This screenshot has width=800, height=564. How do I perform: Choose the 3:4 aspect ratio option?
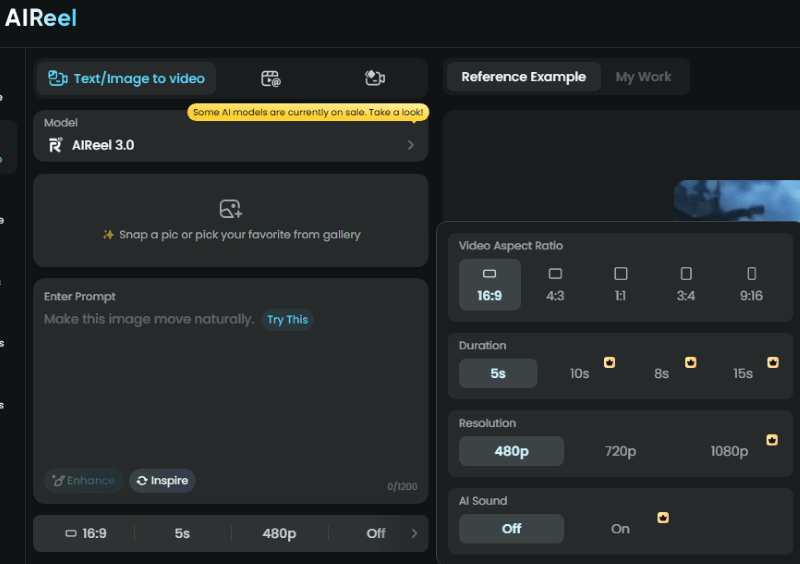pyautogui.click(x=686, y=285)
